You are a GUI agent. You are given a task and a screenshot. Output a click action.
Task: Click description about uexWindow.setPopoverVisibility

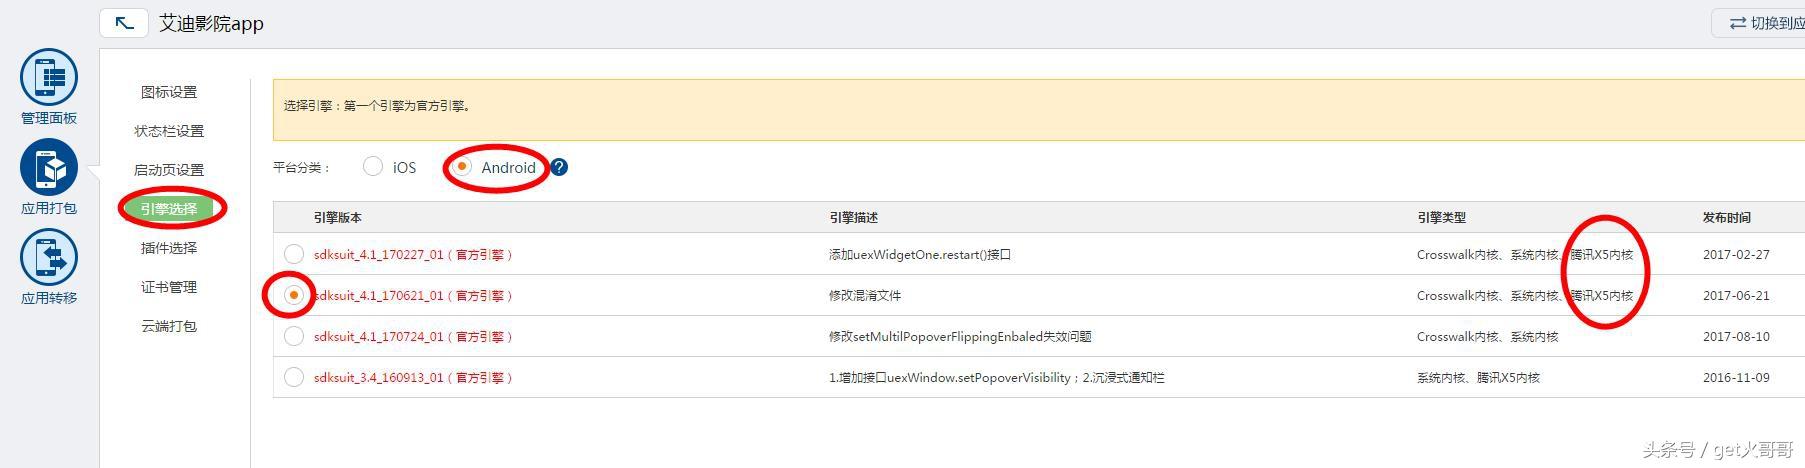click(997, 378)
